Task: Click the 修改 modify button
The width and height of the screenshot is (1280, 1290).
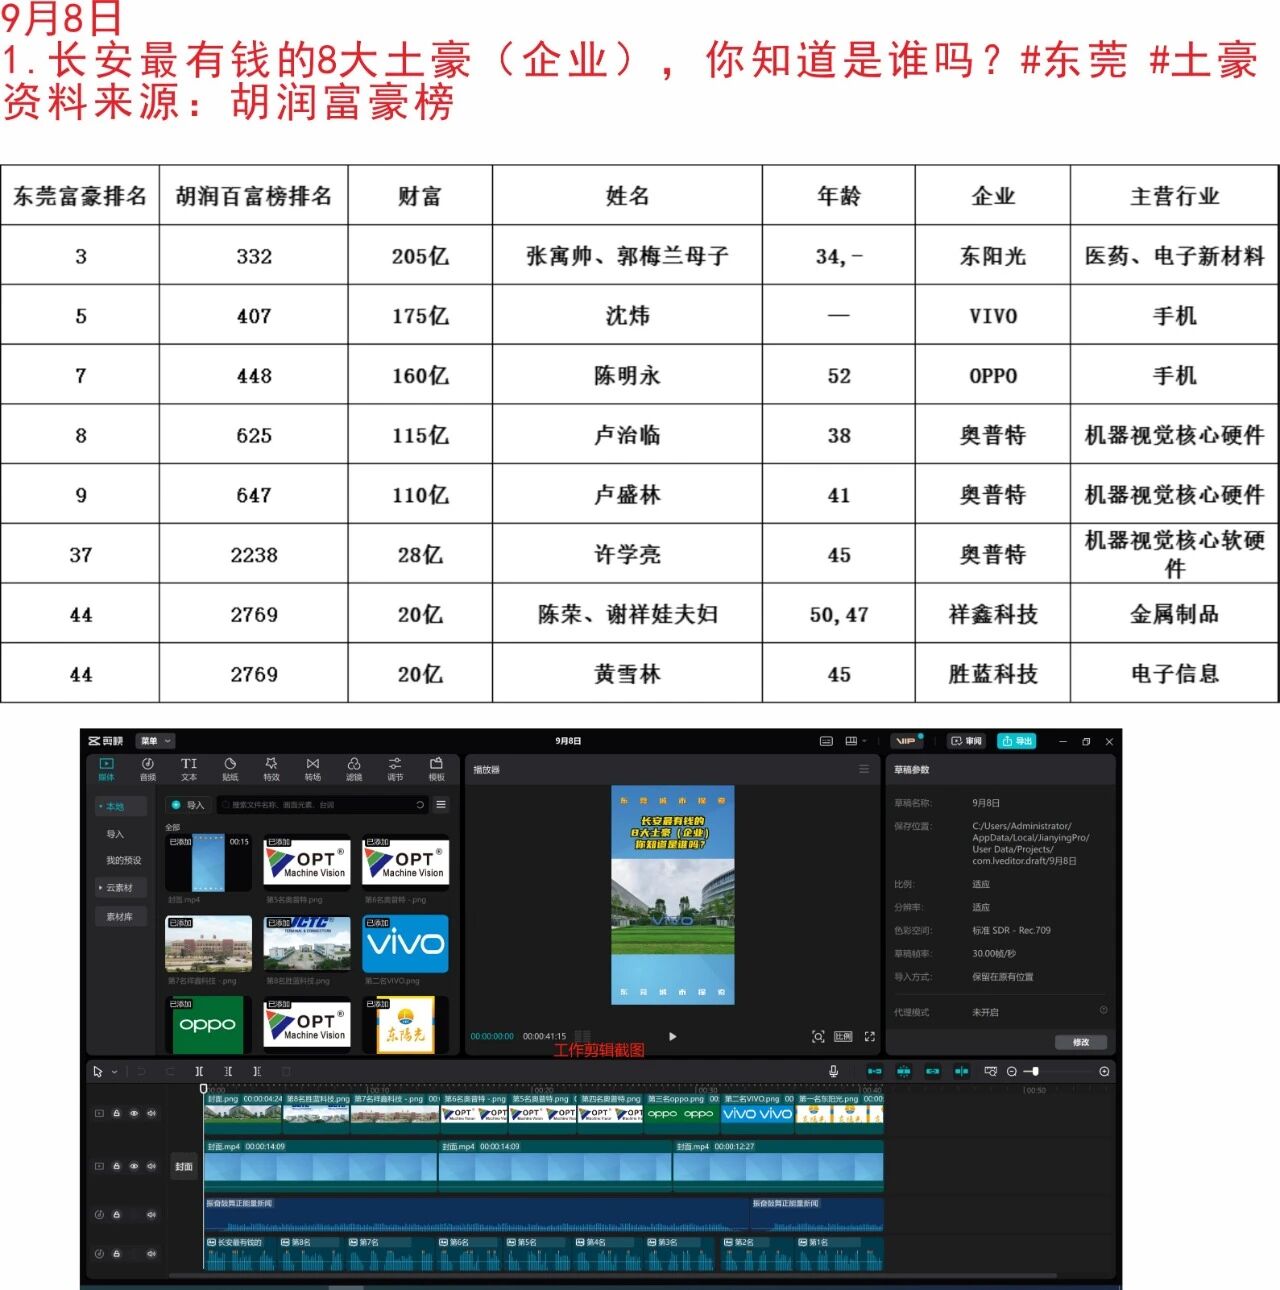Action: click(x=1081, y=1042)
